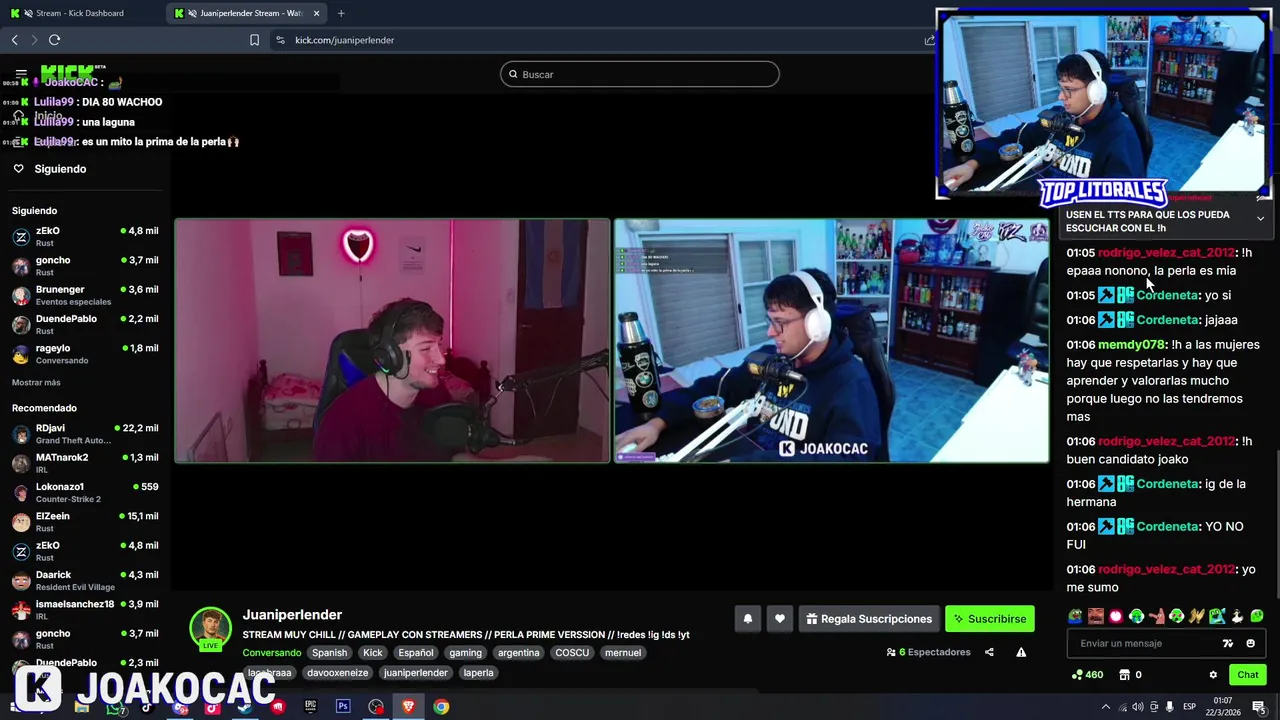1280x720 pixels.
Task: Click the heart follow icon beside the bell
Action: pos(780,619)
